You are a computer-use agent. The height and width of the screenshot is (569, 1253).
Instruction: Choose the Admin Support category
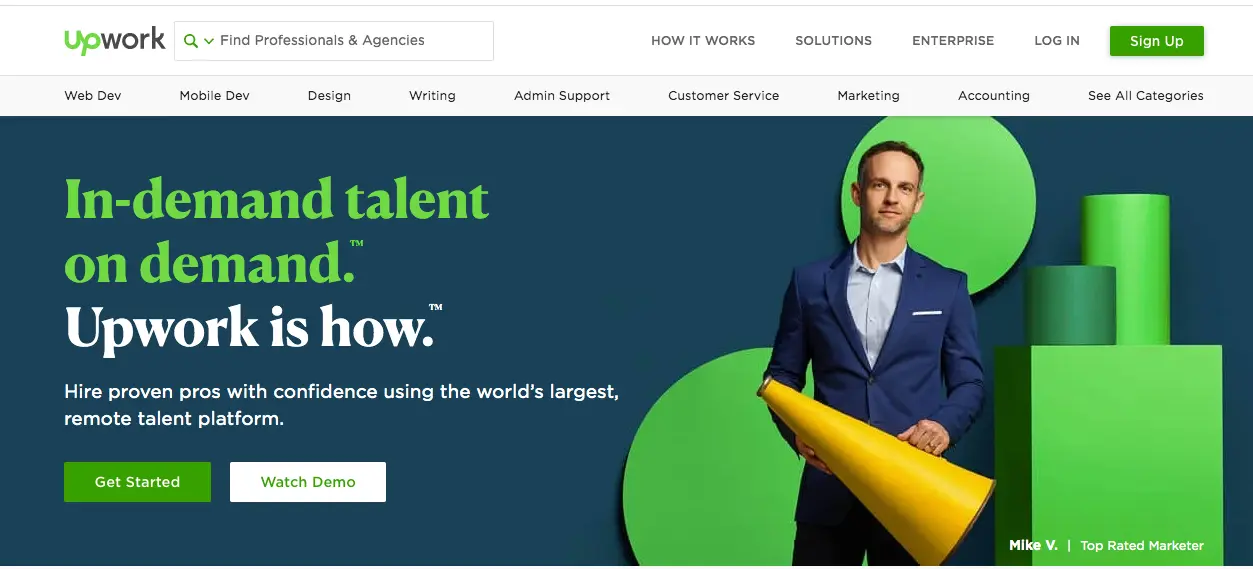pos(562,96)
